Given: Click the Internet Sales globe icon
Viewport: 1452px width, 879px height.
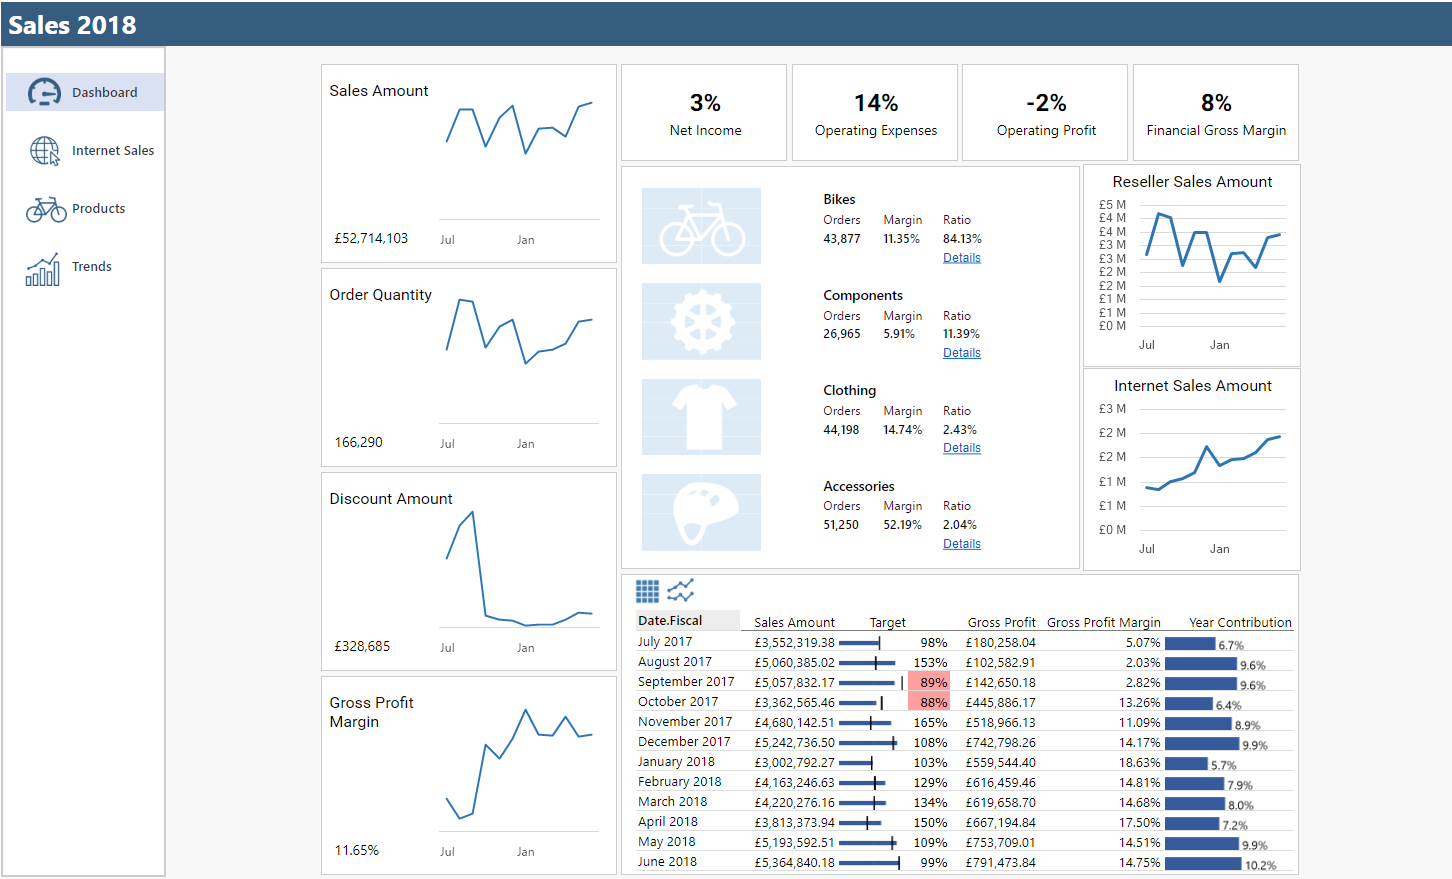Looking at the screenshot, I should 44,150.
